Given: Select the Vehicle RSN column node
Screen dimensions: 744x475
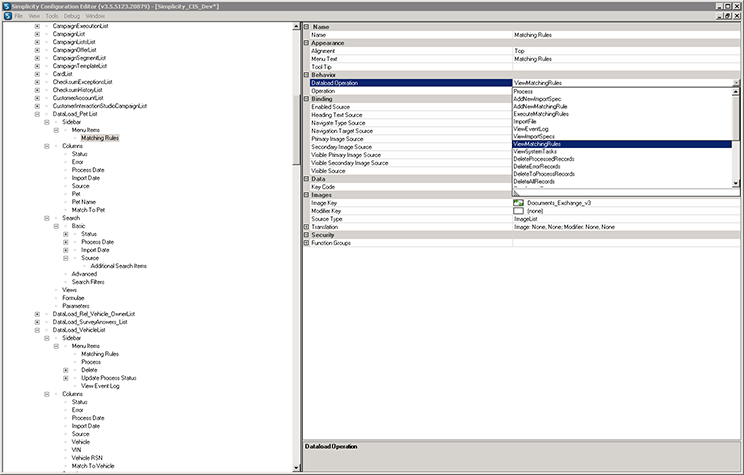Looking at the screenshot, I should (87, 458).
